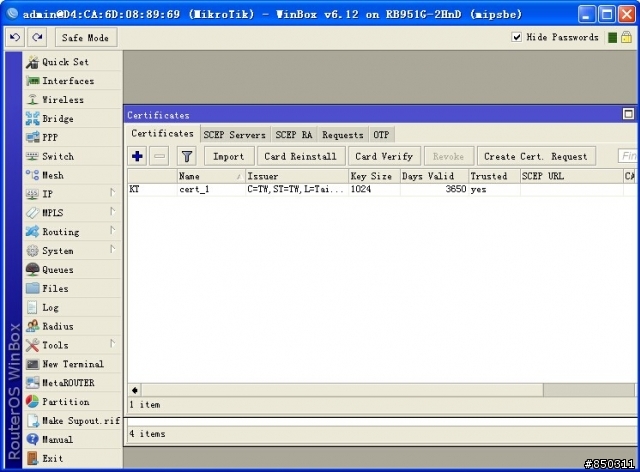Open the Manual
Image resolution: width=640 pixels, height=472 pixels.
click(x=73, y=439)
